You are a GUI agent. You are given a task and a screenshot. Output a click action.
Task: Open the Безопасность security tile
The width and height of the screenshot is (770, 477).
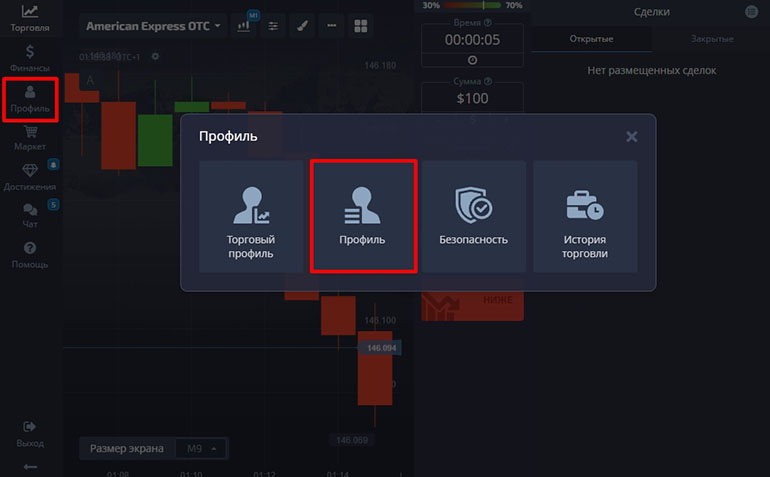point(473,216)
